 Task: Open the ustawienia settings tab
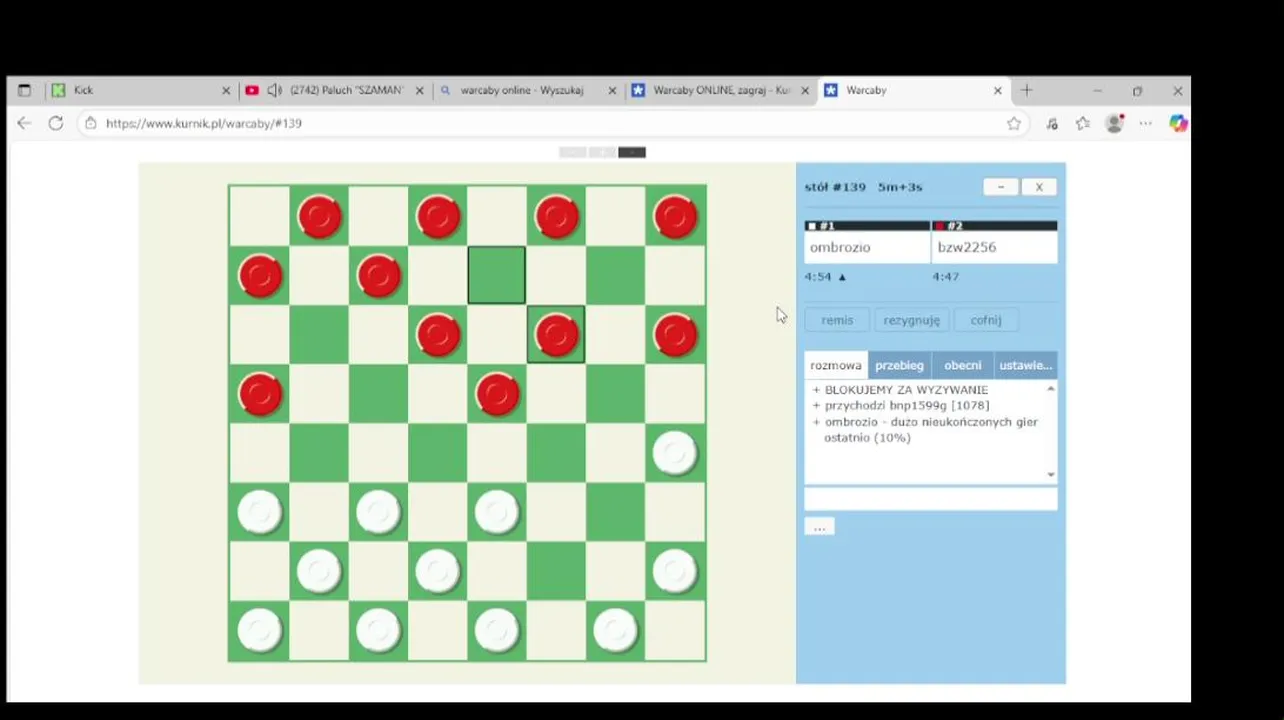click(x=1026, y=365)
